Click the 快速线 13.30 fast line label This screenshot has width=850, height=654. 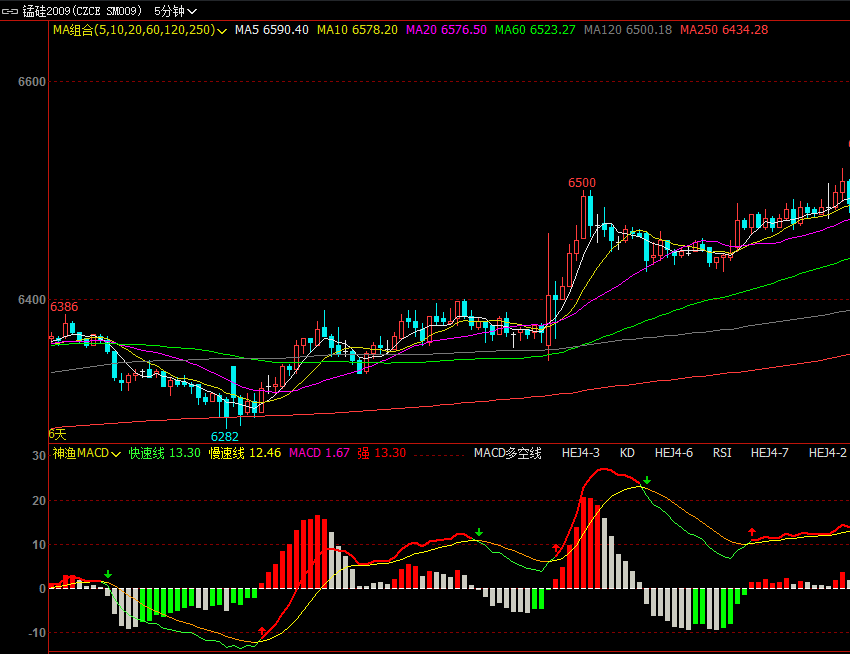point(165,453)
